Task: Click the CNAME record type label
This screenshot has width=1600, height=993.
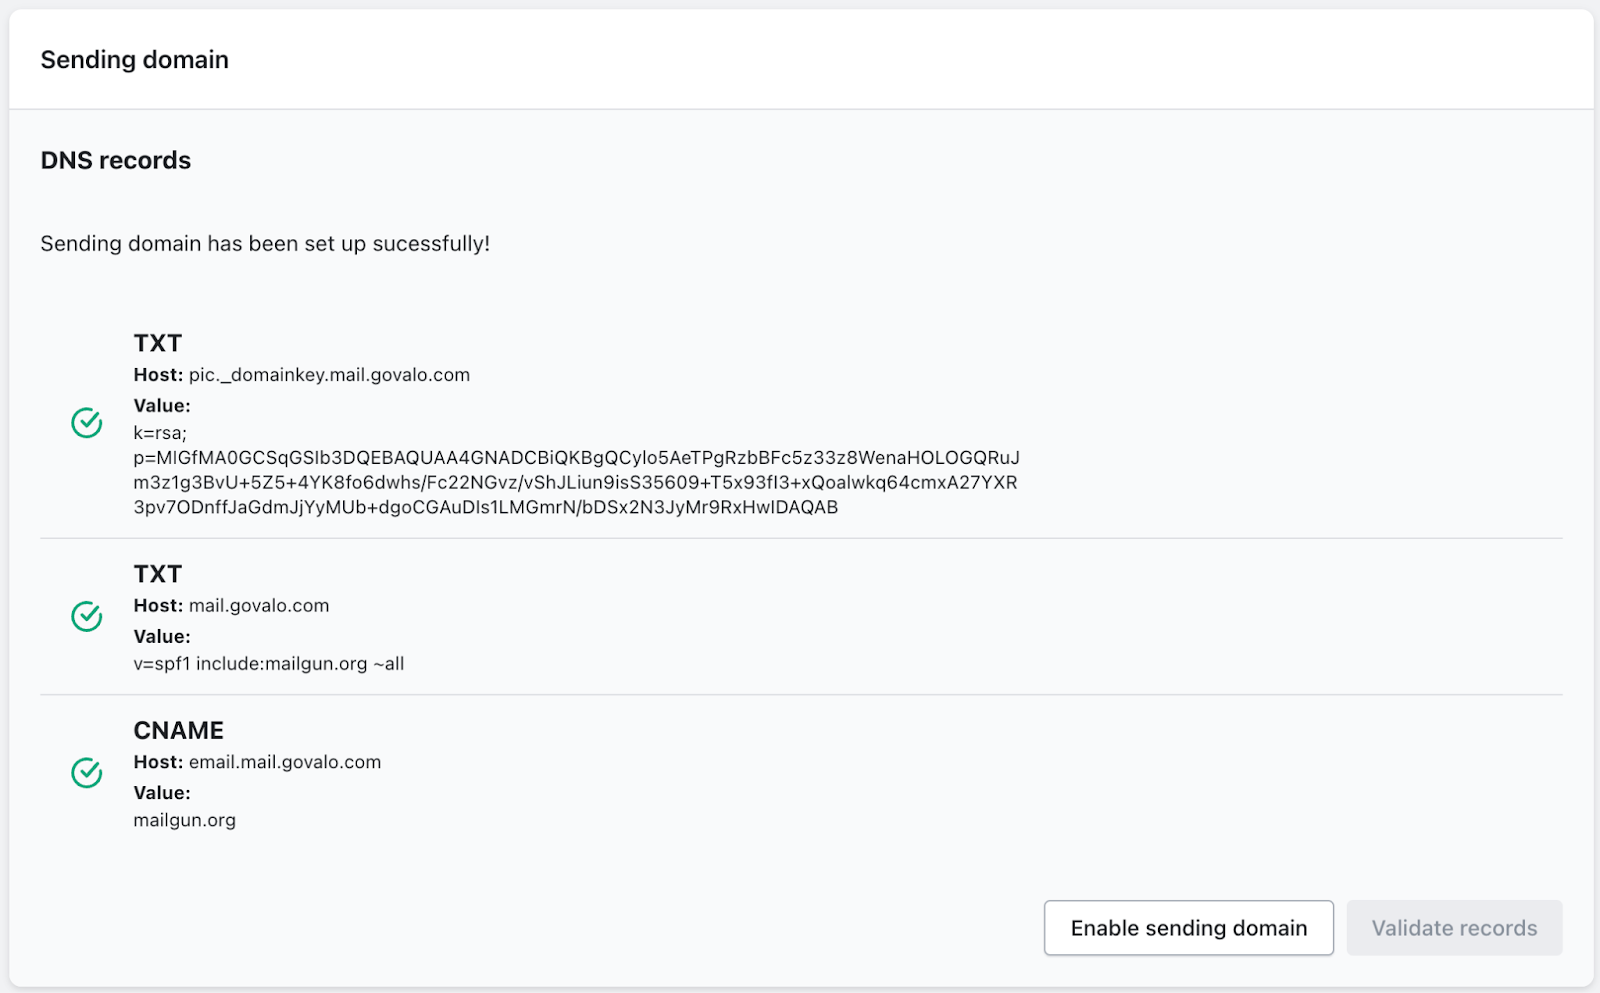Action: [178, 730]
